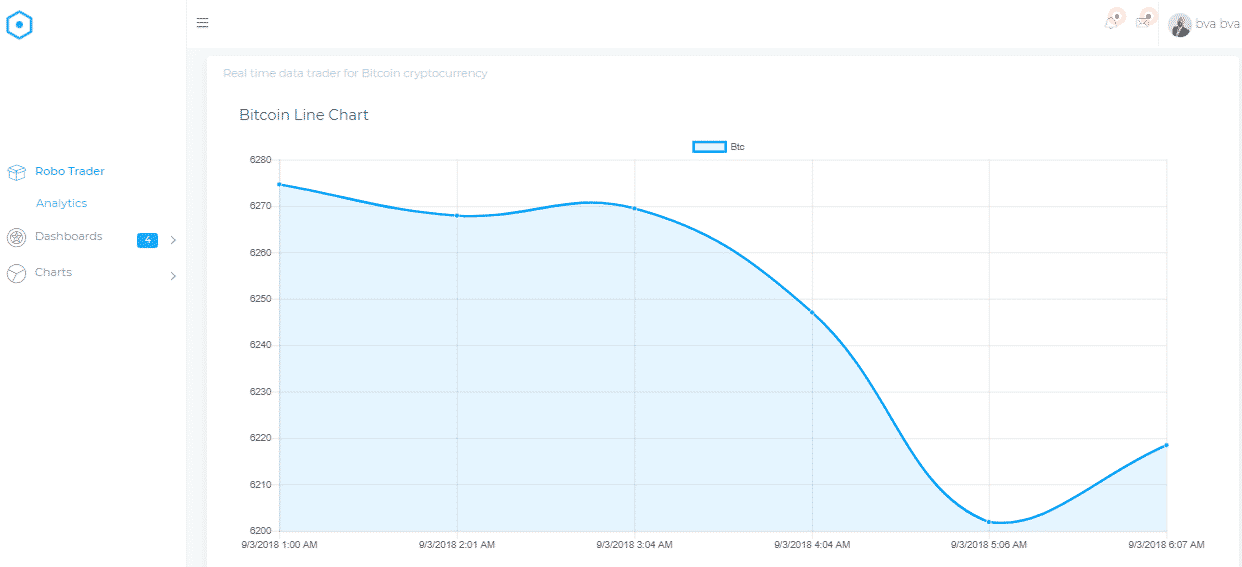Click the Btc legend label
This screenshot has height=567, width=1242.
[x=737, y=147]
